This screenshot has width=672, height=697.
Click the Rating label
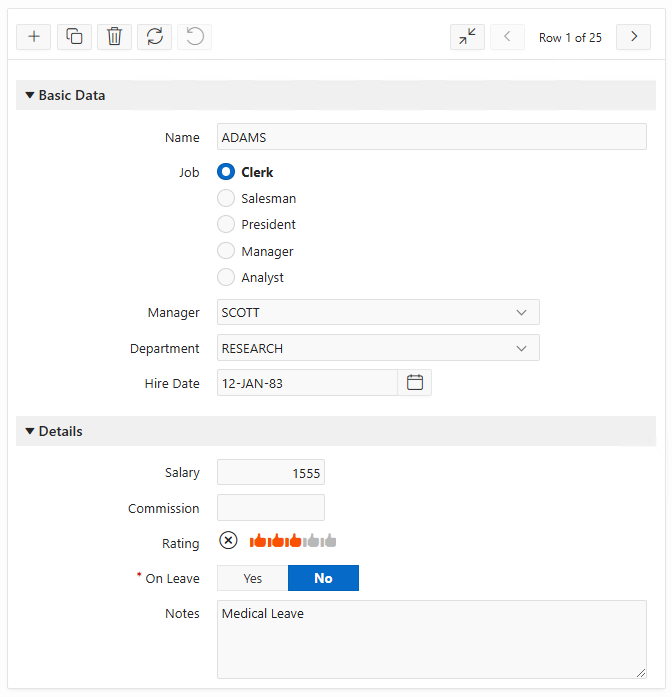pos(180,544)
